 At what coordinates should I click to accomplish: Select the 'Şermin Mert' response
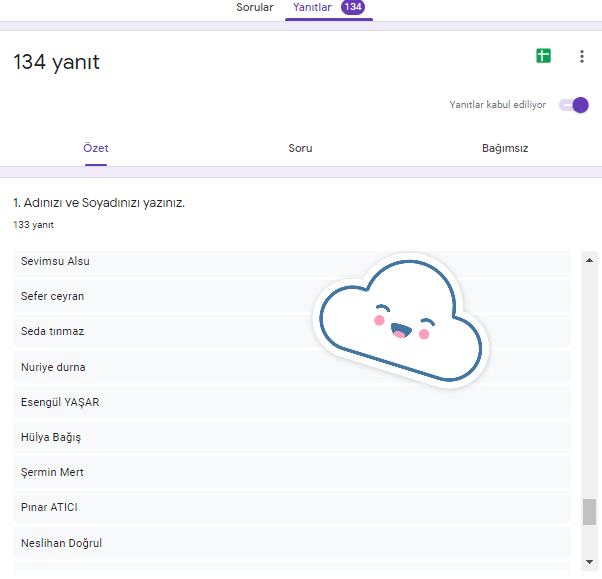[291, 472]
